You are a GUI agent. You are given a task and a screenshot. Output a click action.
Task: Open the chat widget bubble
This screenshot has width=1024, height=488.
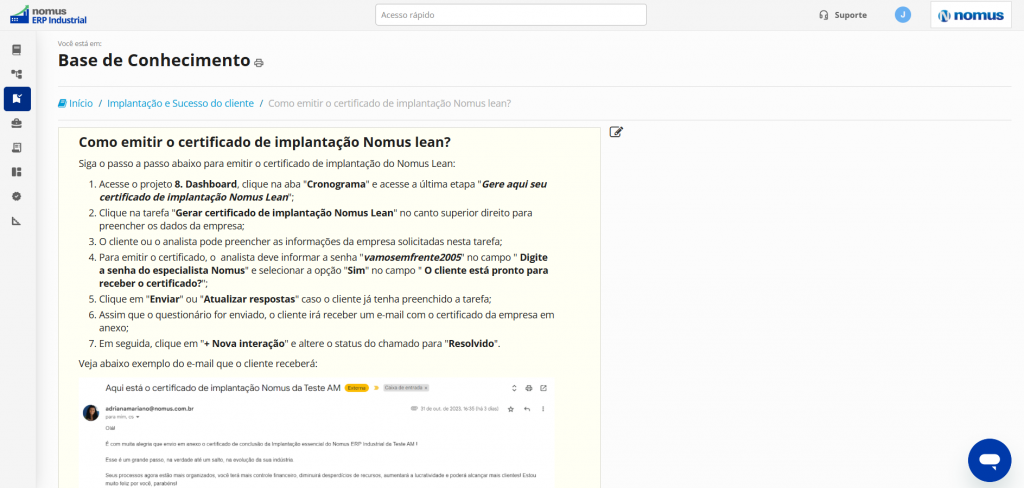pos(989,460)
